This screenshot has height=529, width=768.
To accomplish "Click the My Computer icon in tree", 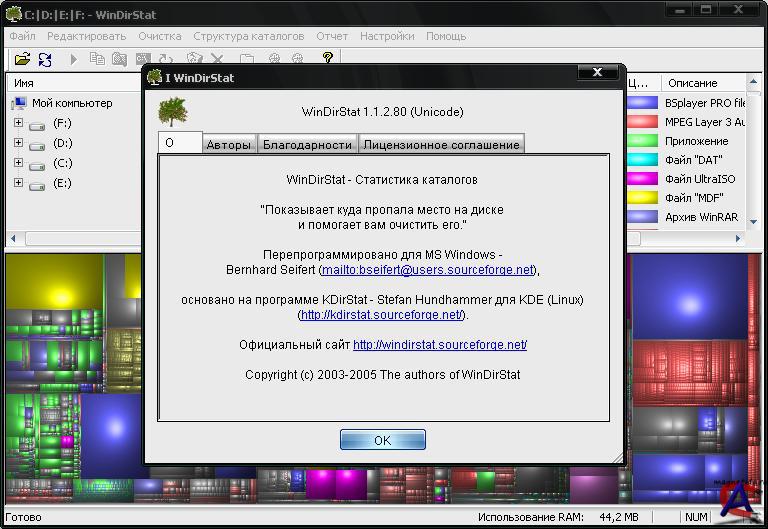I will point(19,103).
